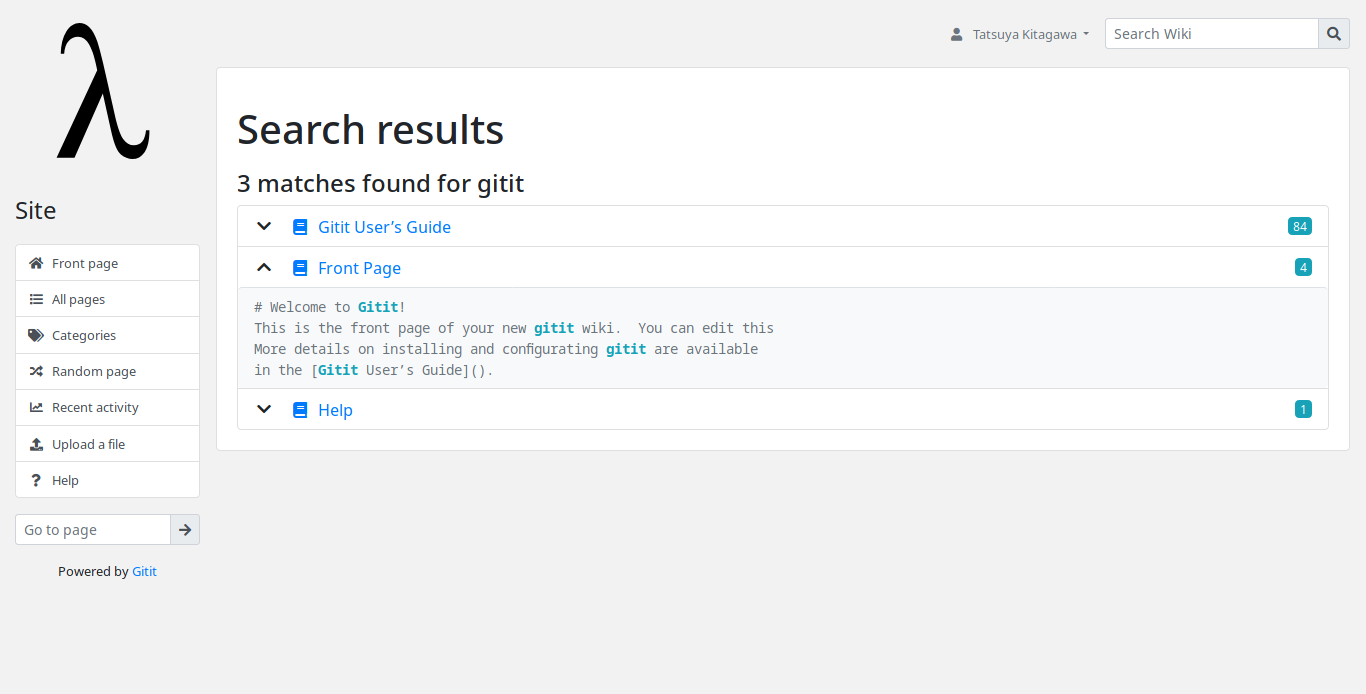Viewport: 1366px width, 694px height.
Task: Open the Help search result link
Action: [335, 410]
